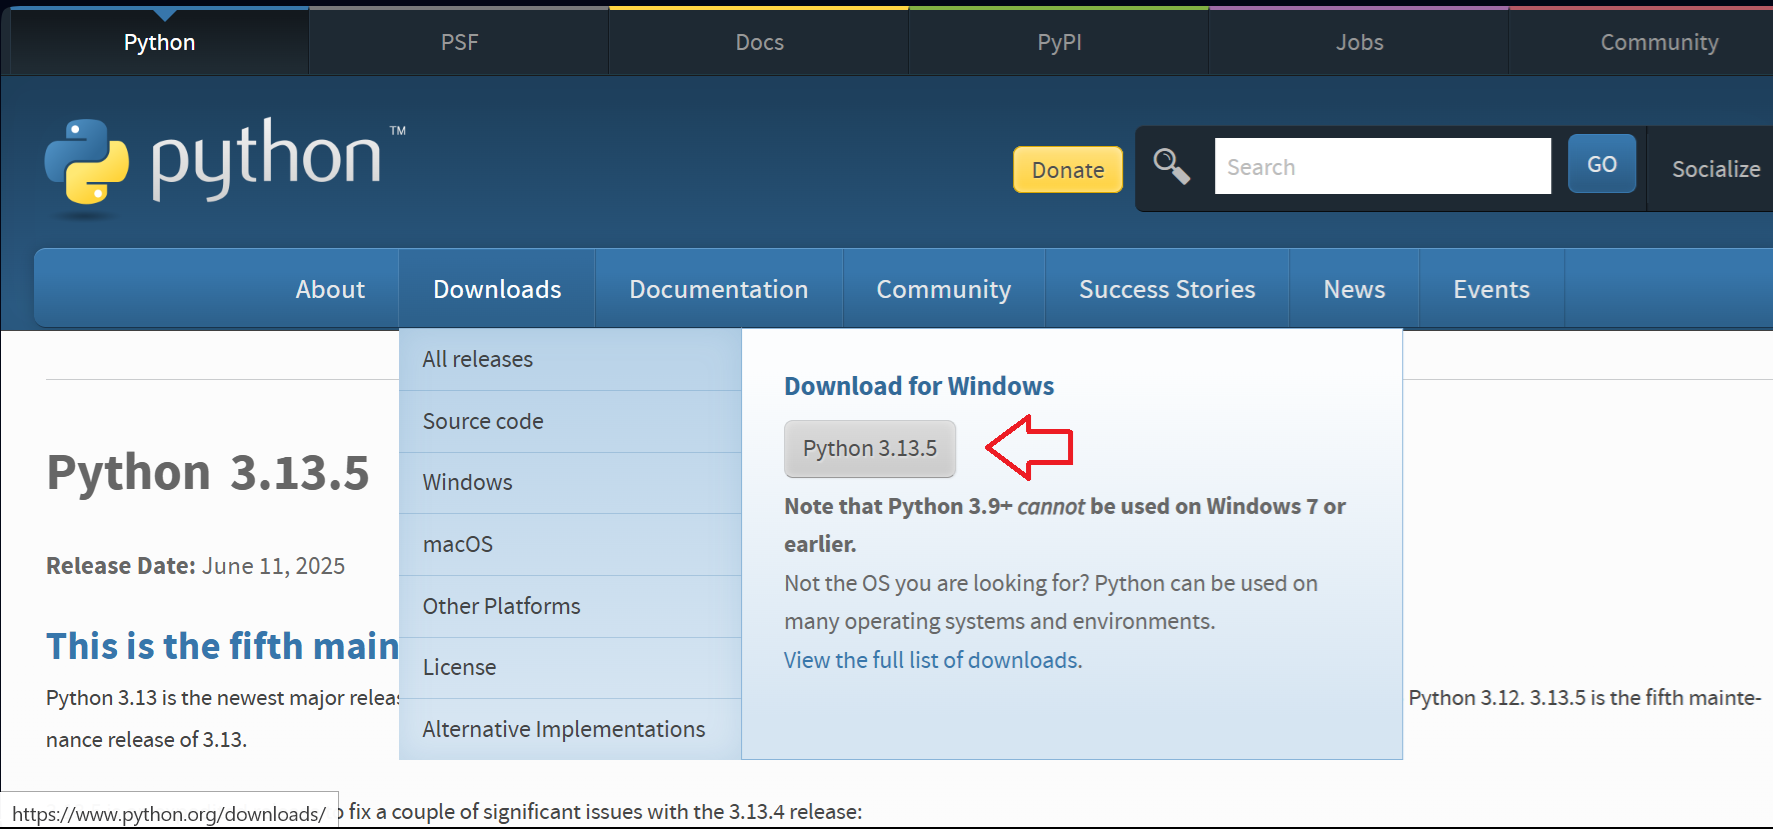Open Other Platforms menu entry
The height and width of the screenshot is (829, 1773).
501,607
